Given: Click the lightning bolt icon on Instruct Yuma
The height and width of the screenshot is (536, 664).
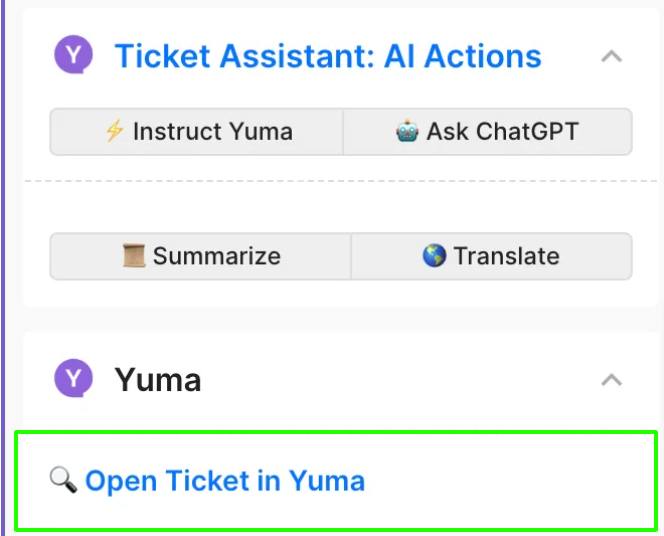Looking at the screenshot, I should pyautogui.click(x=114, y=131).
